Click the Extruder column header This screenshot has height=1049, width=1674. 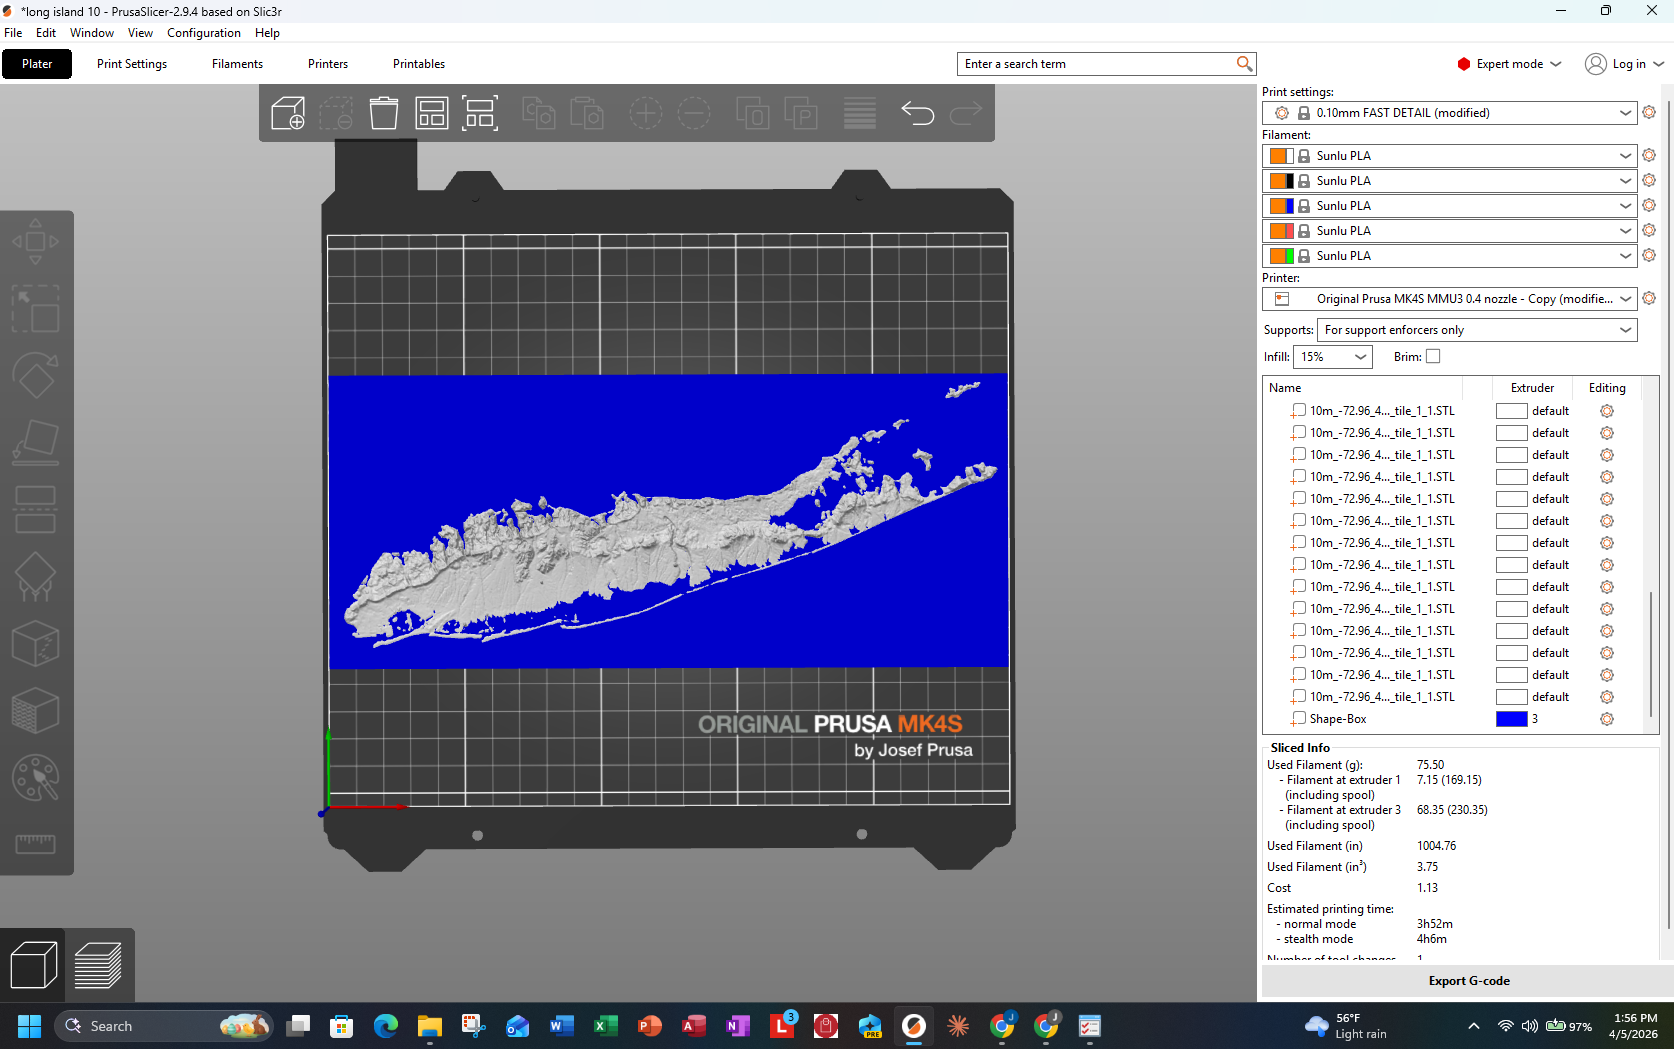[x=1532, y=388]
